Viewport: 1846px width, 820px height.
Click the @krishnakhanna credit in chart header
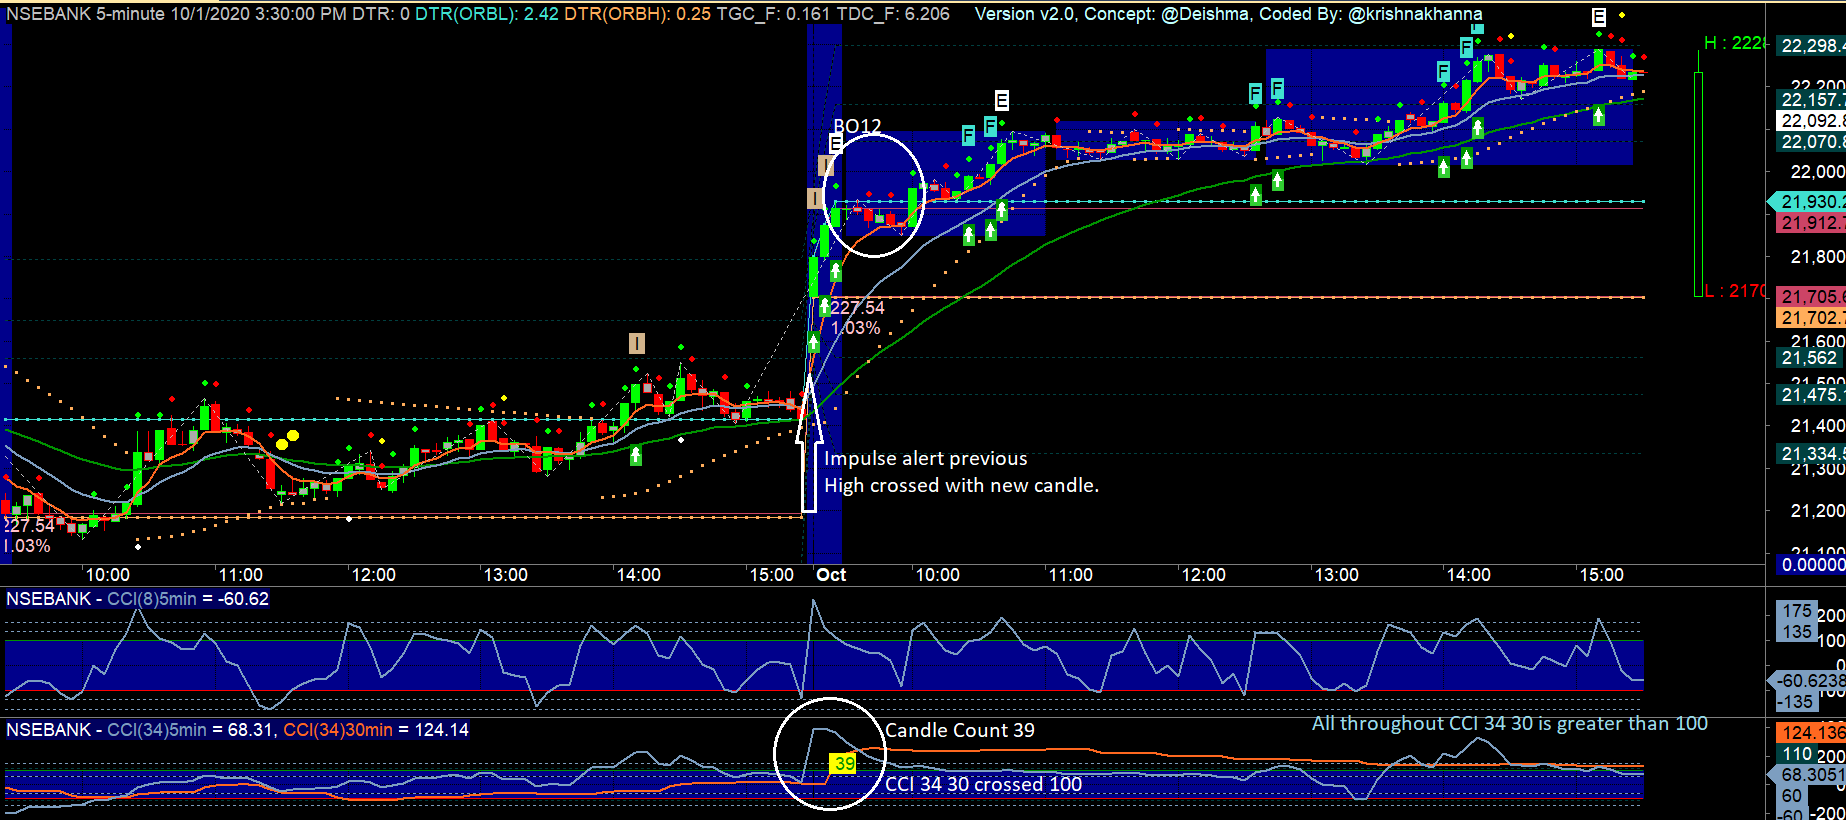coord(1415,14)
